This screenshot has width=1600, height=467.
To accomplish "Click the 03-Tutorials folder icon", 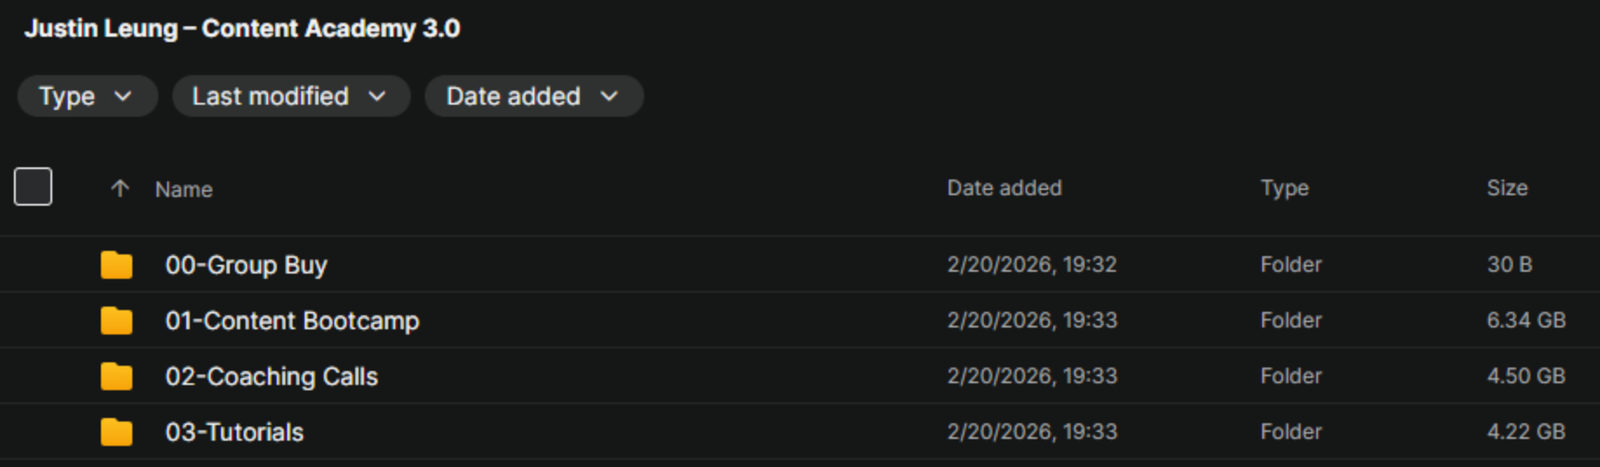I will click(116, 432).
